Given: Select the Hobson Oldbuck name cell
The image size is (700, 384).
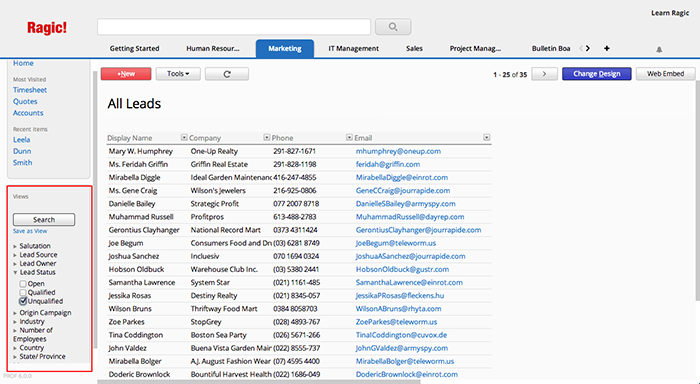Looking at the screenshot, I should coord(136,269).
